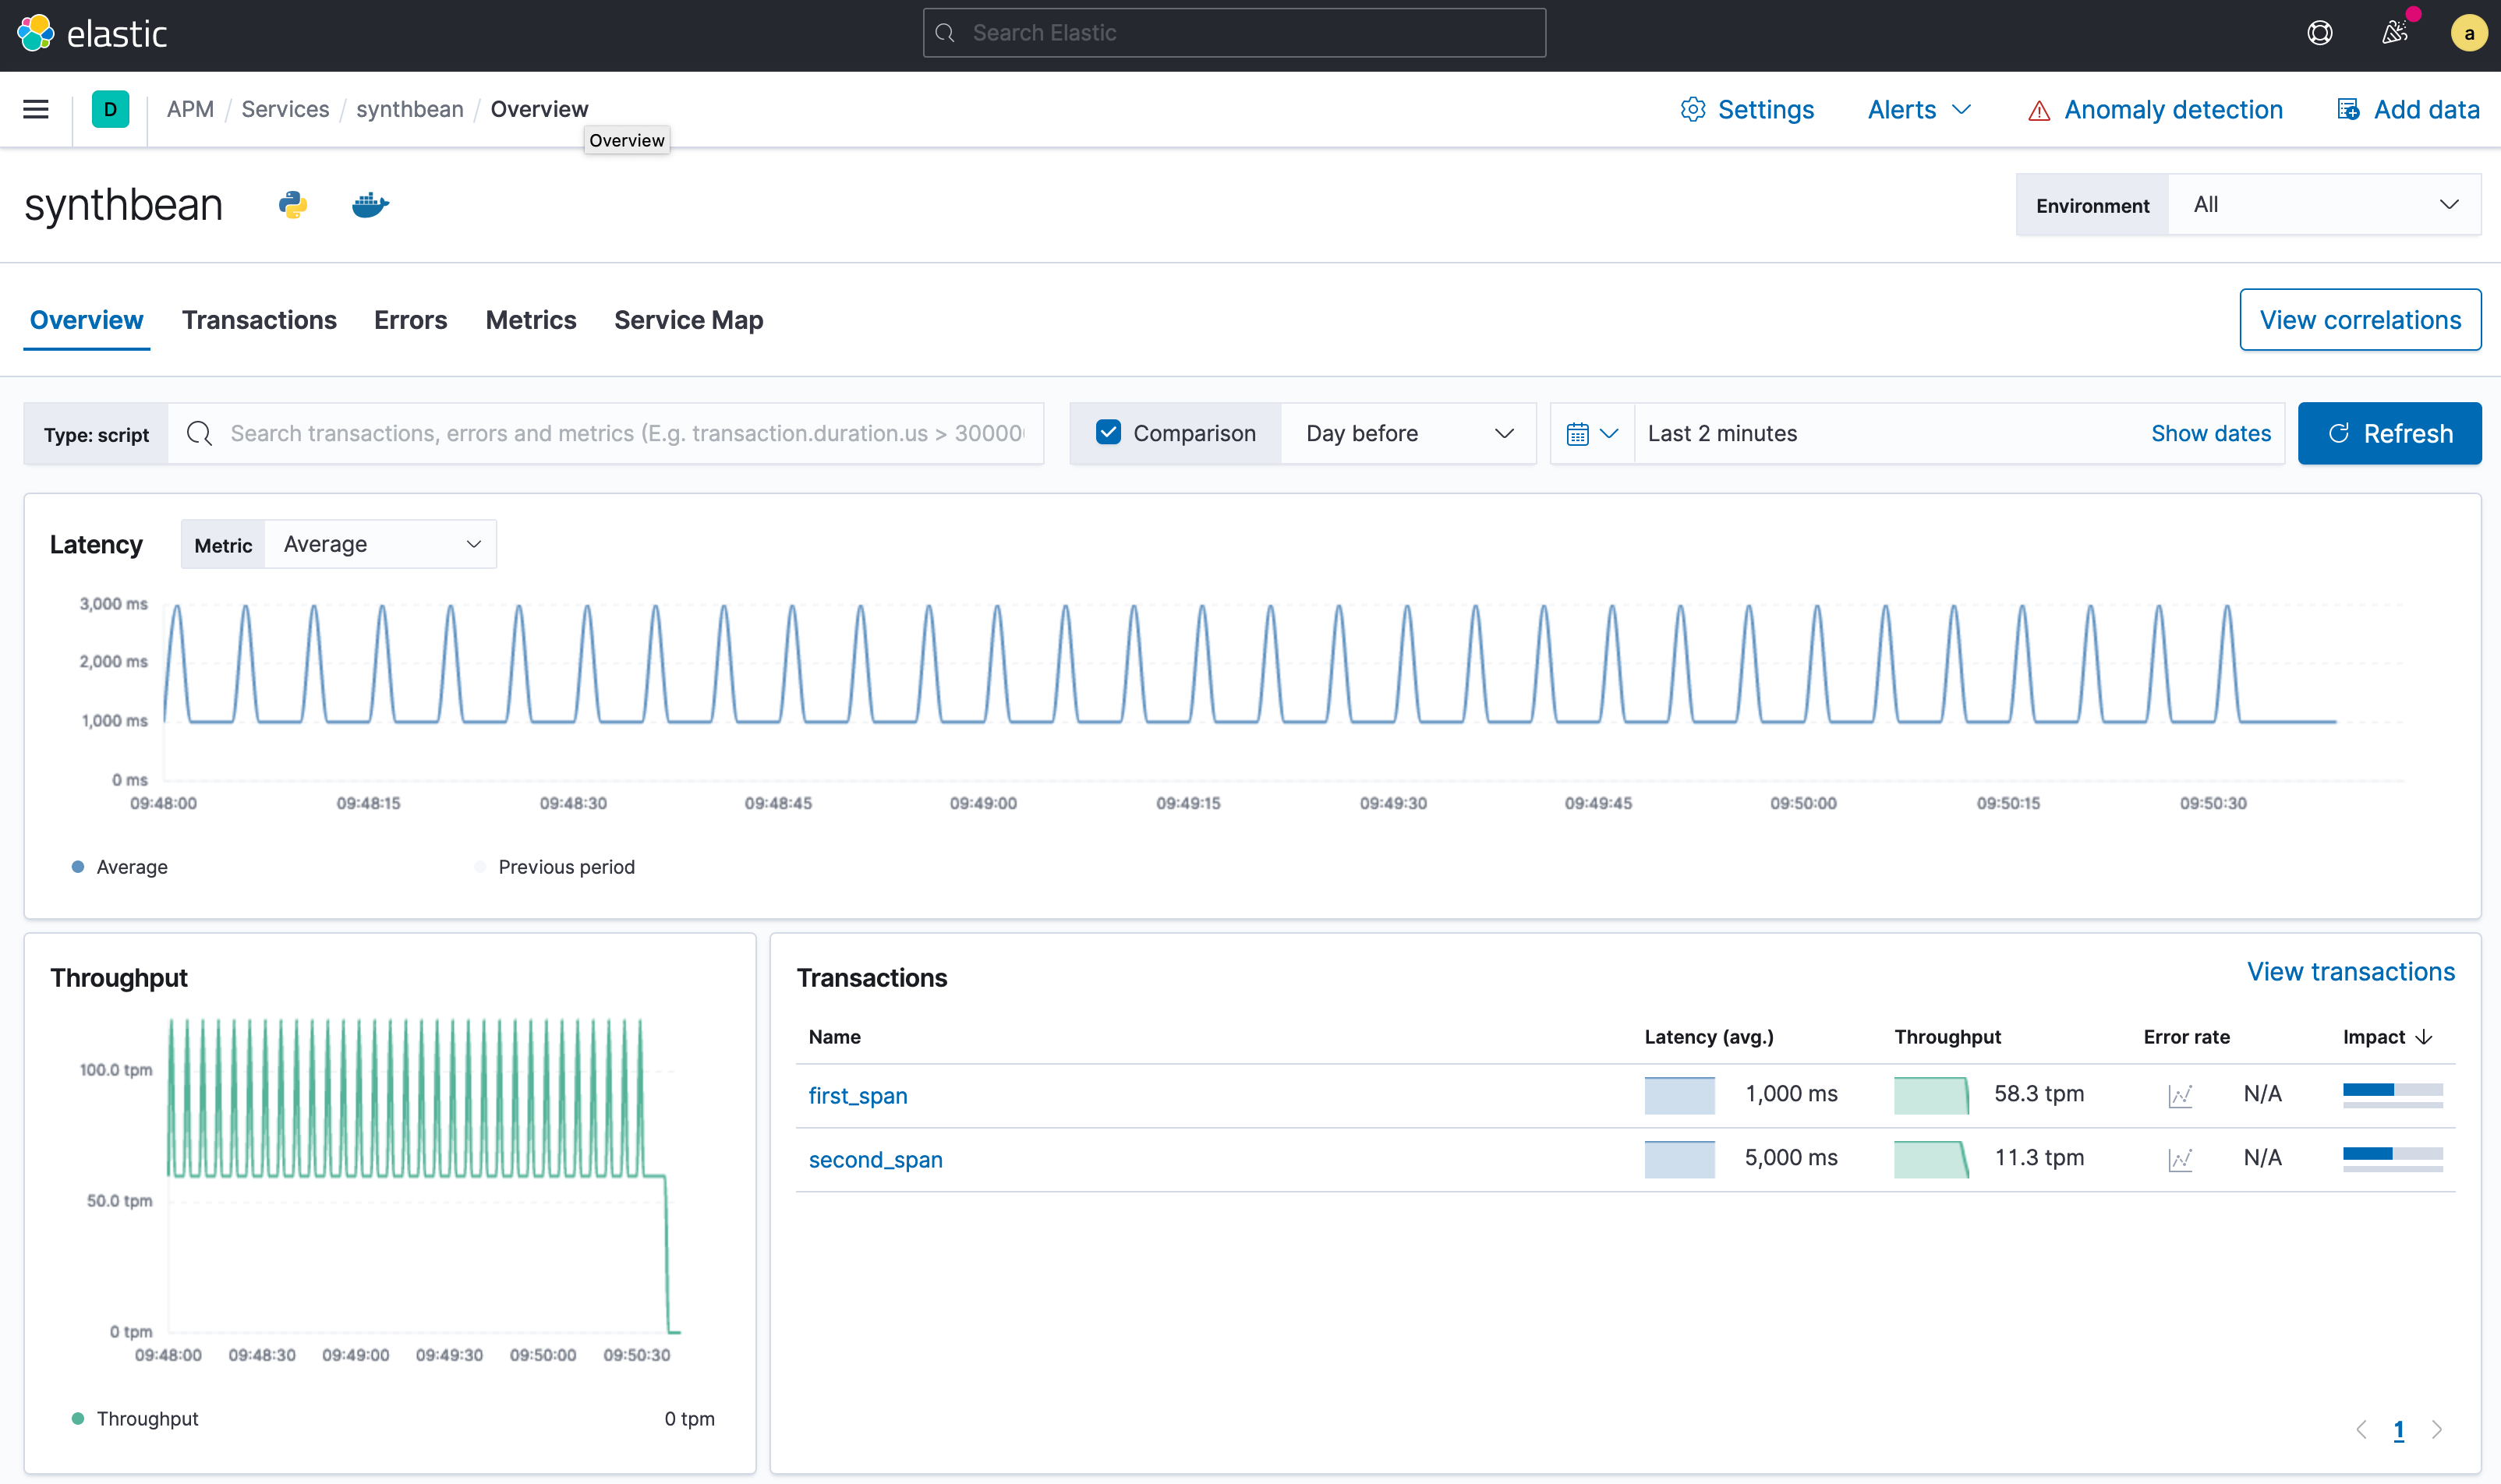This screenshot has height=1484, width=2501.
Task: Click the synthbean breadcrumb
Action: [410, 109]
